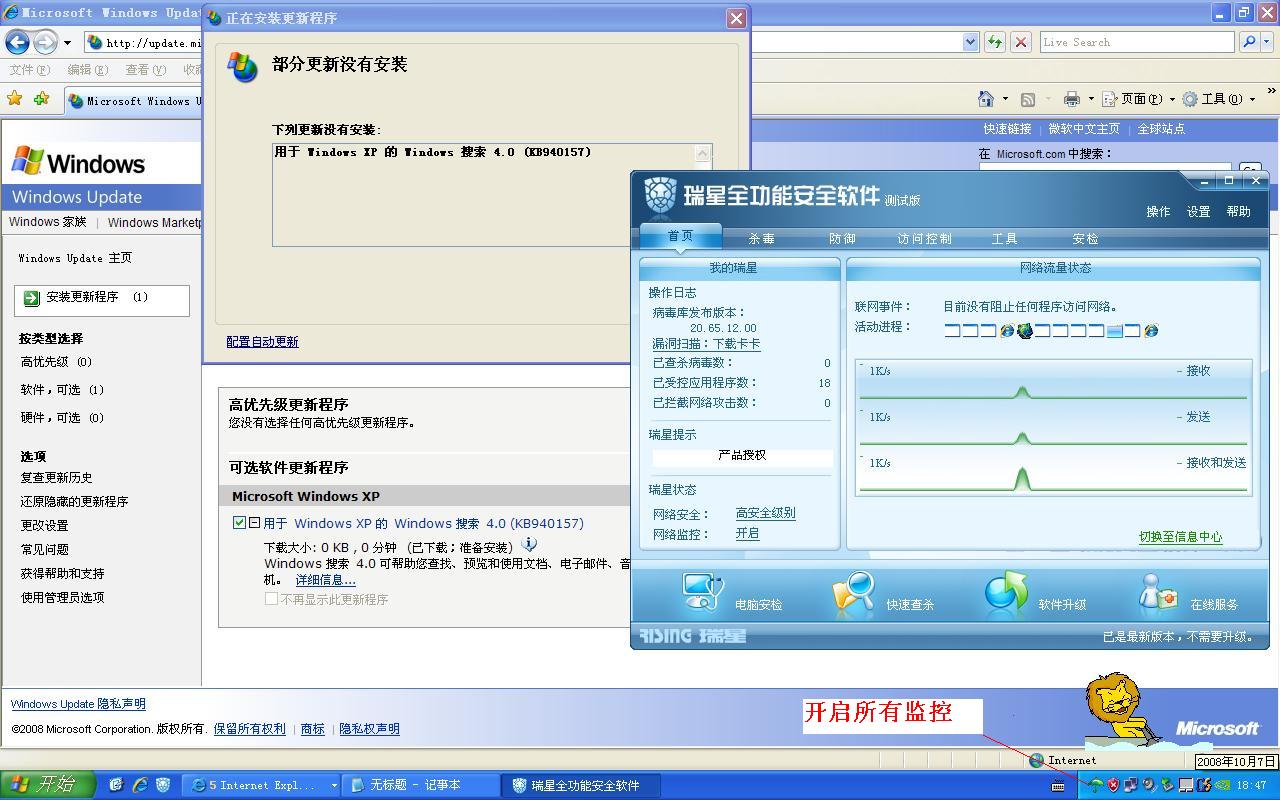Open Rising 在线服务 online service
This screenshot has width=1280, height=800.
click(x=1188, y=594)
